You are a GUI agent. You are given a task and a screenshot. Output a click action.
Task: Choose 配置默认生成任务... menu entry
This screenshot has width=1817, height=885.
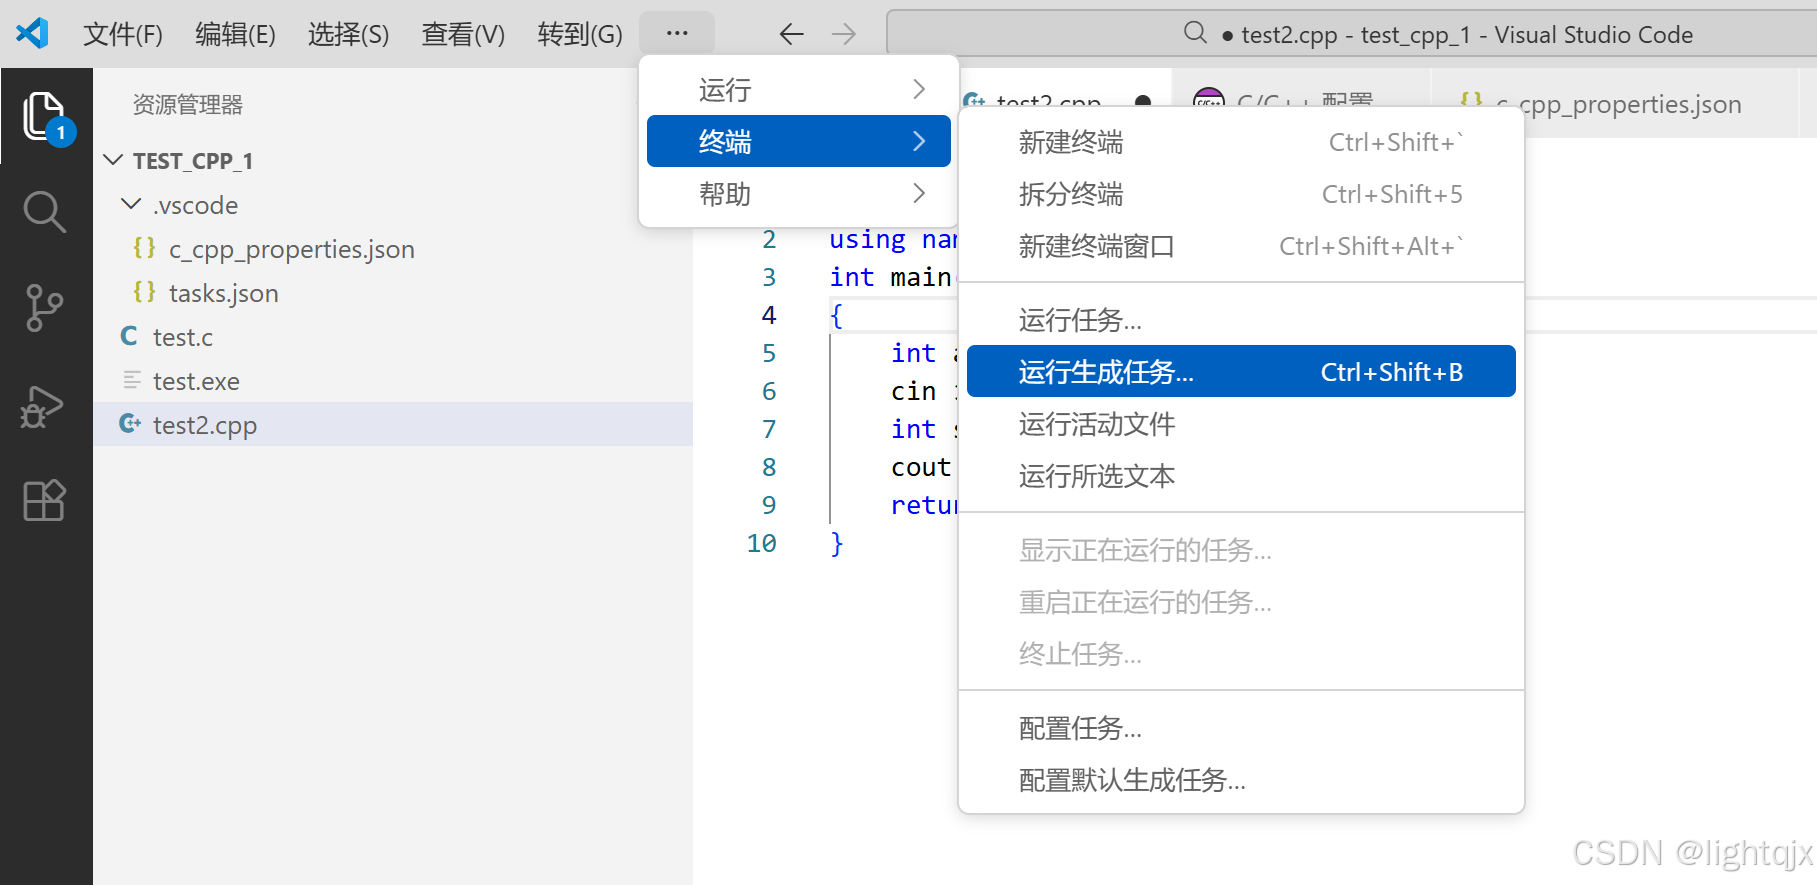coord(1241,780)
